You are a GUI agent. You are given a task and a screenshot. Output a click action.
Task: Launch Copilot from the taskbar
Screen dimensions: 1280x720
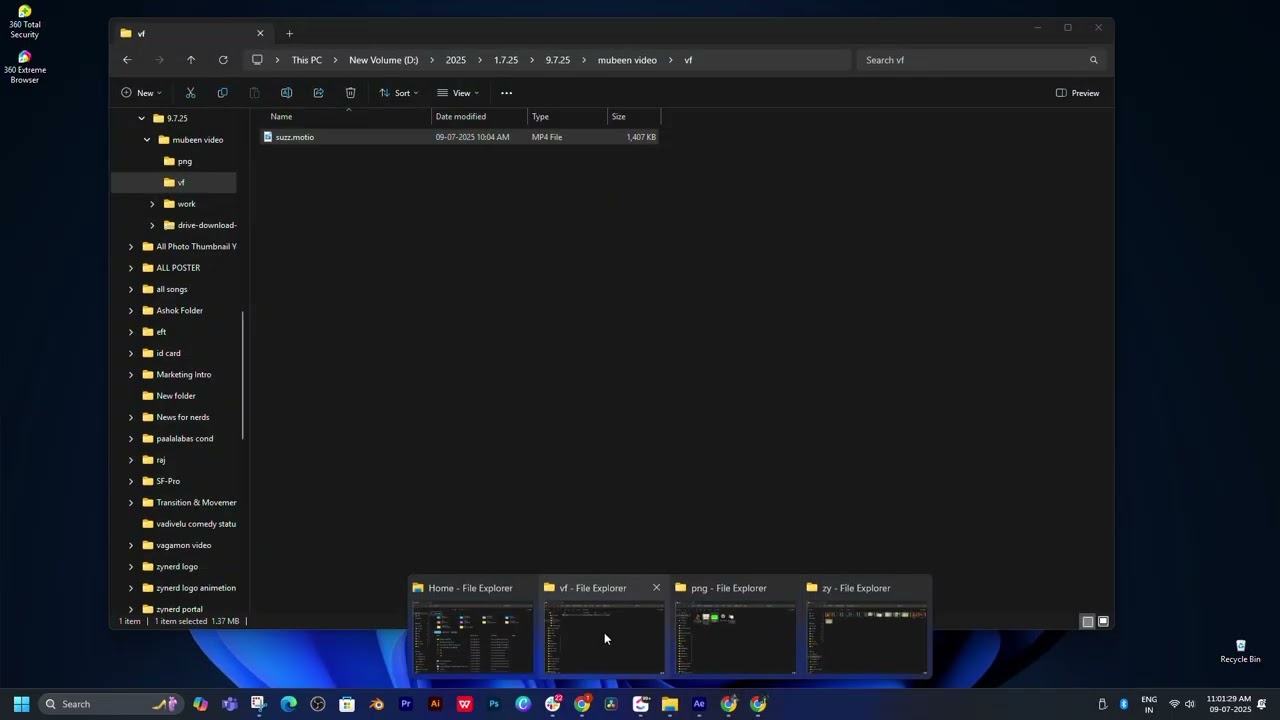(200, 704)
